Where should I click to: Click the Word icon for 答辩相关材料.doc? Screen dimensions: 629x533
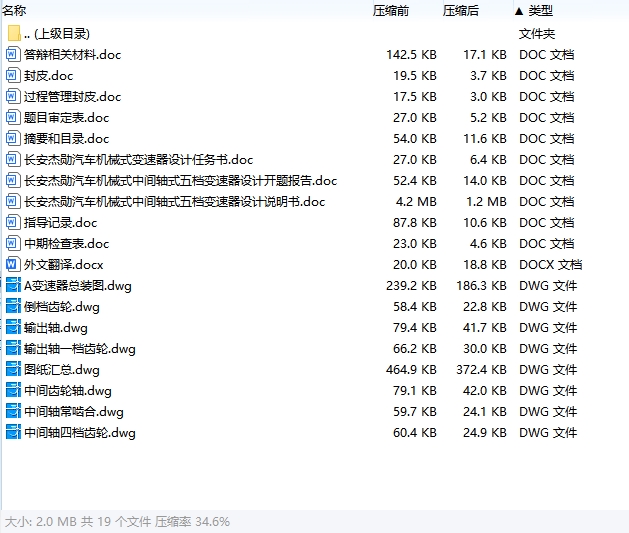click(x=13, y=54)
